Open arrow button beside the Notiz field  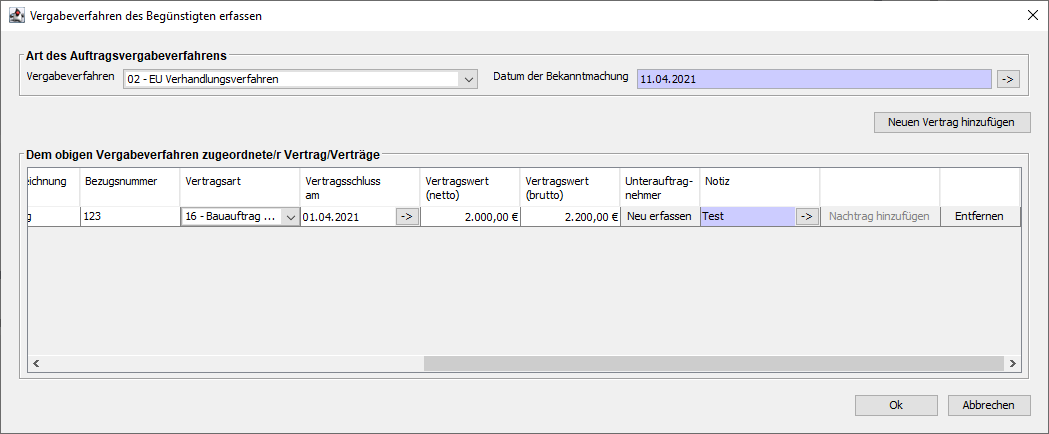807,217
